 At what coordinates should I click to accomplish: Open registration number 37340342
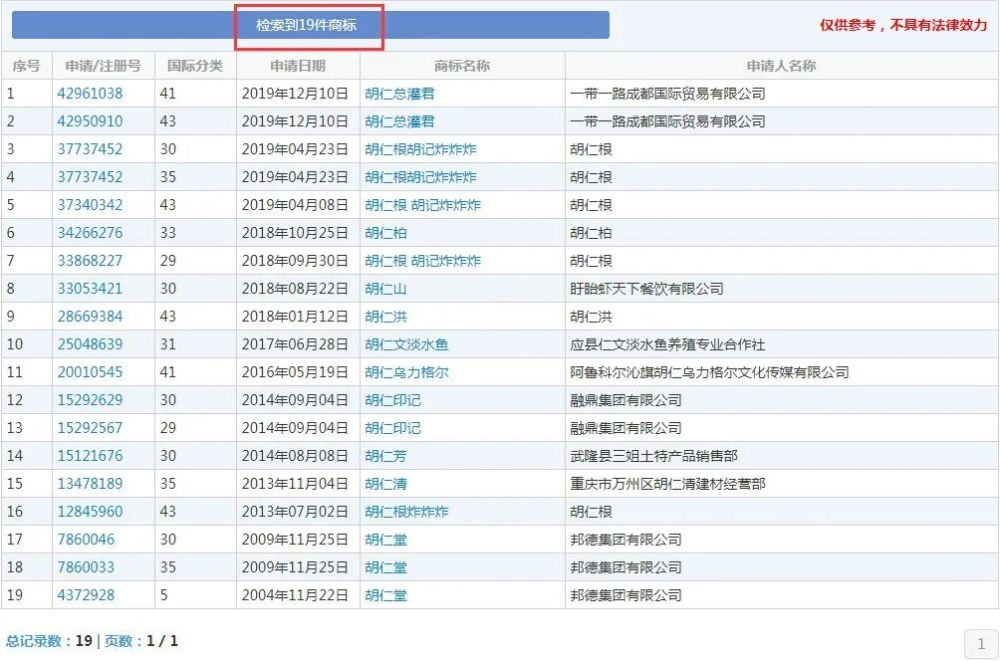click(x=90, y=205)
